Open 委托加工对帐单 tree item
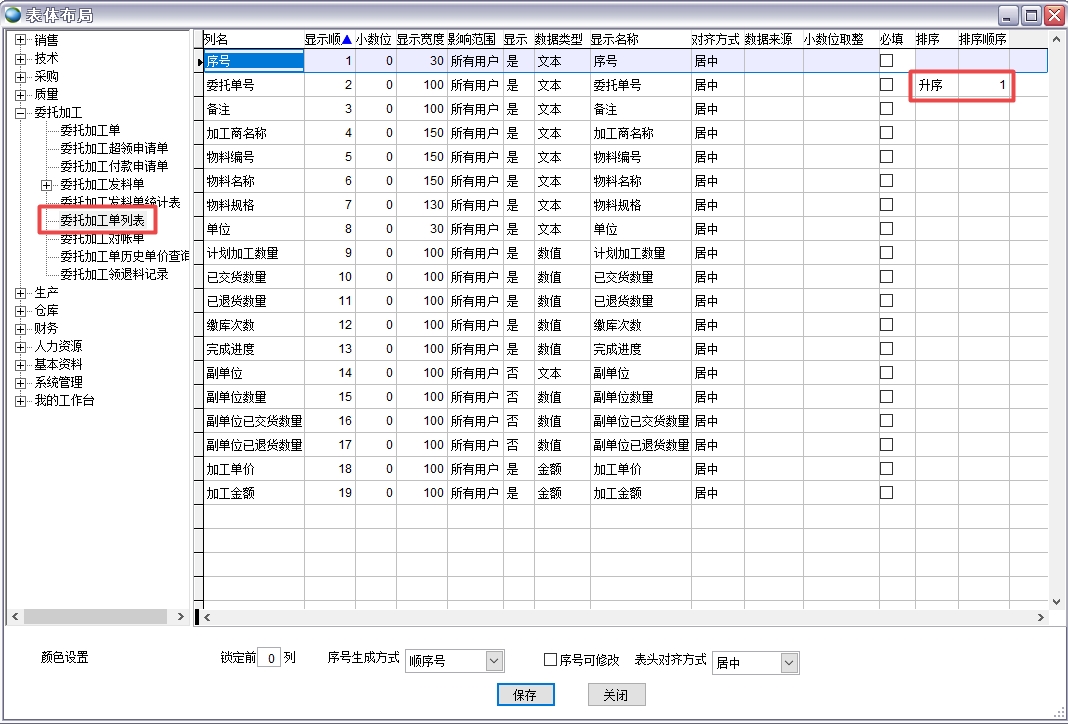The height and width of the screenshot is (724, 1068). tap(101, 238)
